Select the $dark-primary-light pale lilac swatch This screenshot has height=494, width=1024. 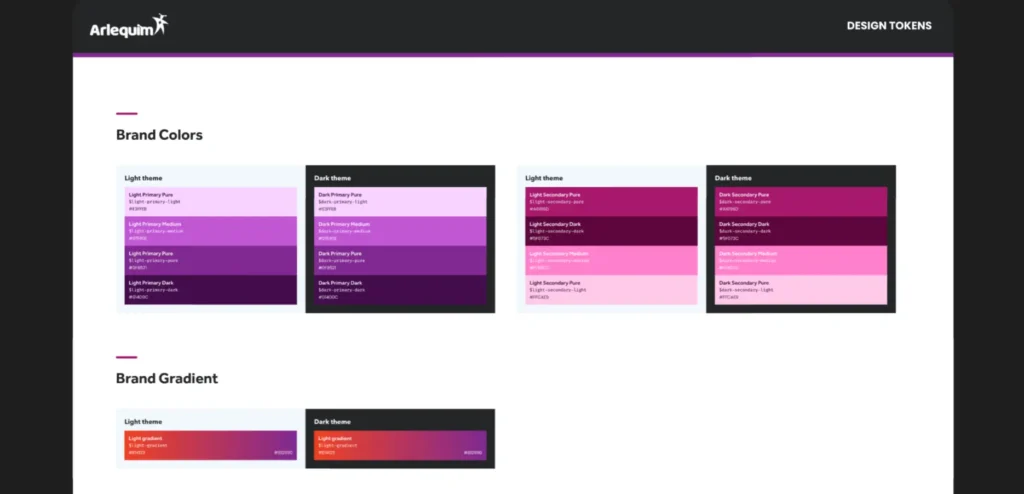[400, 202]
